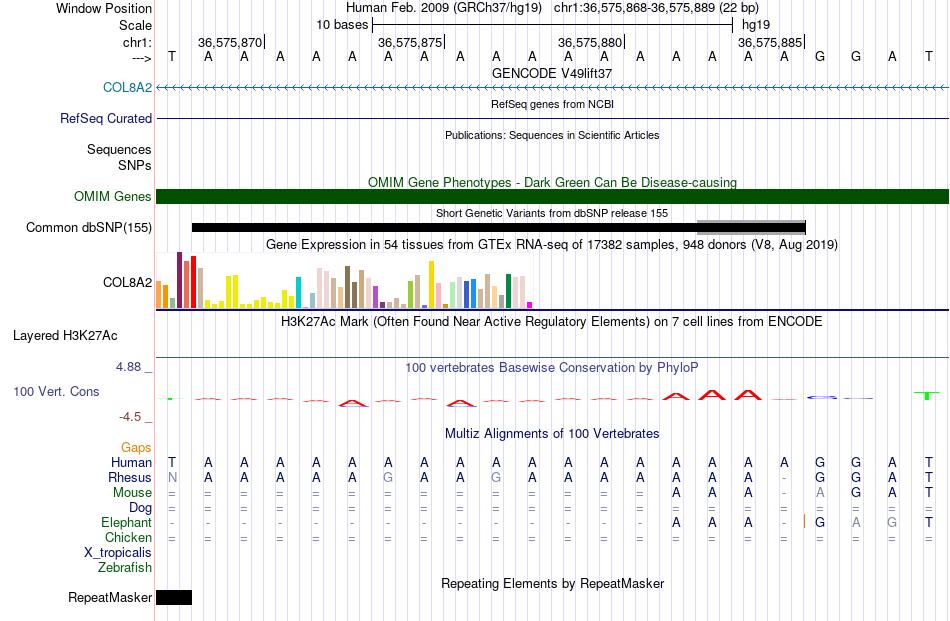Open the RefSeq Curated track label

pyautogui.click(x=106, y=118)
